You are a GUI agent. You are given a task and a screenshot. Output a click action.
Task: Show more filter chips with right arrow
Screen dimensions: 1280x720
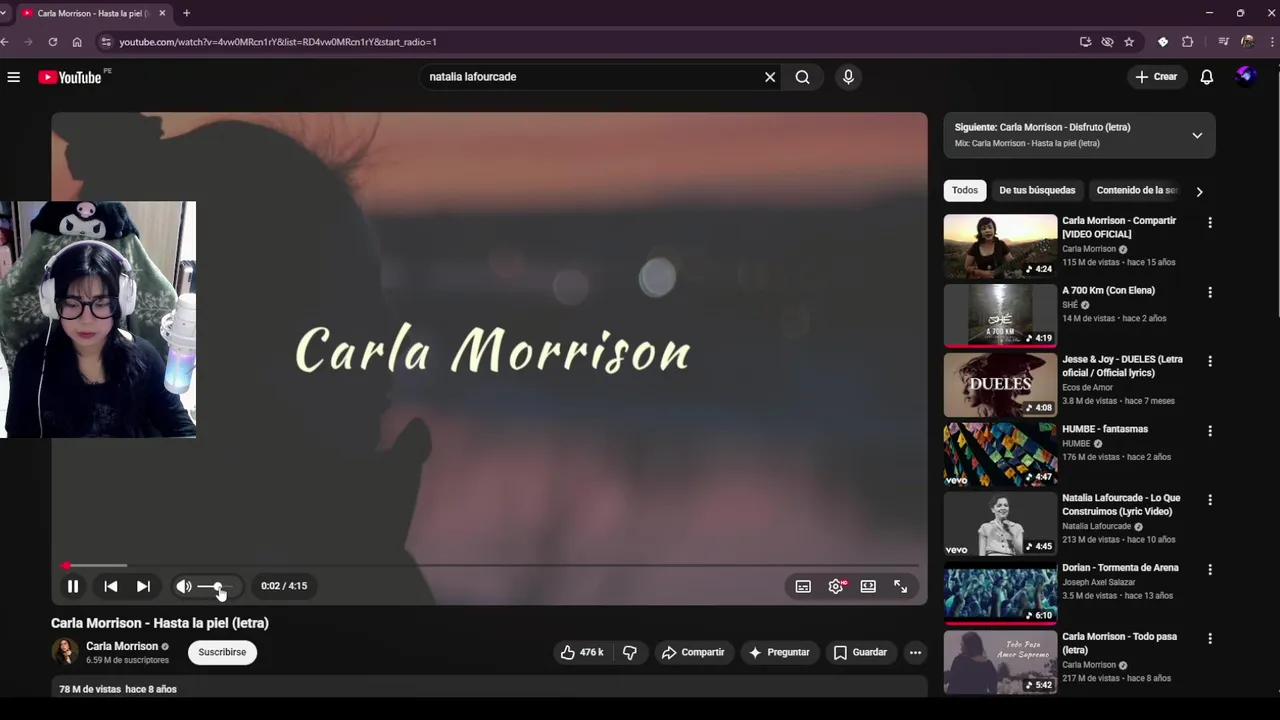[x=1199, y=191]
